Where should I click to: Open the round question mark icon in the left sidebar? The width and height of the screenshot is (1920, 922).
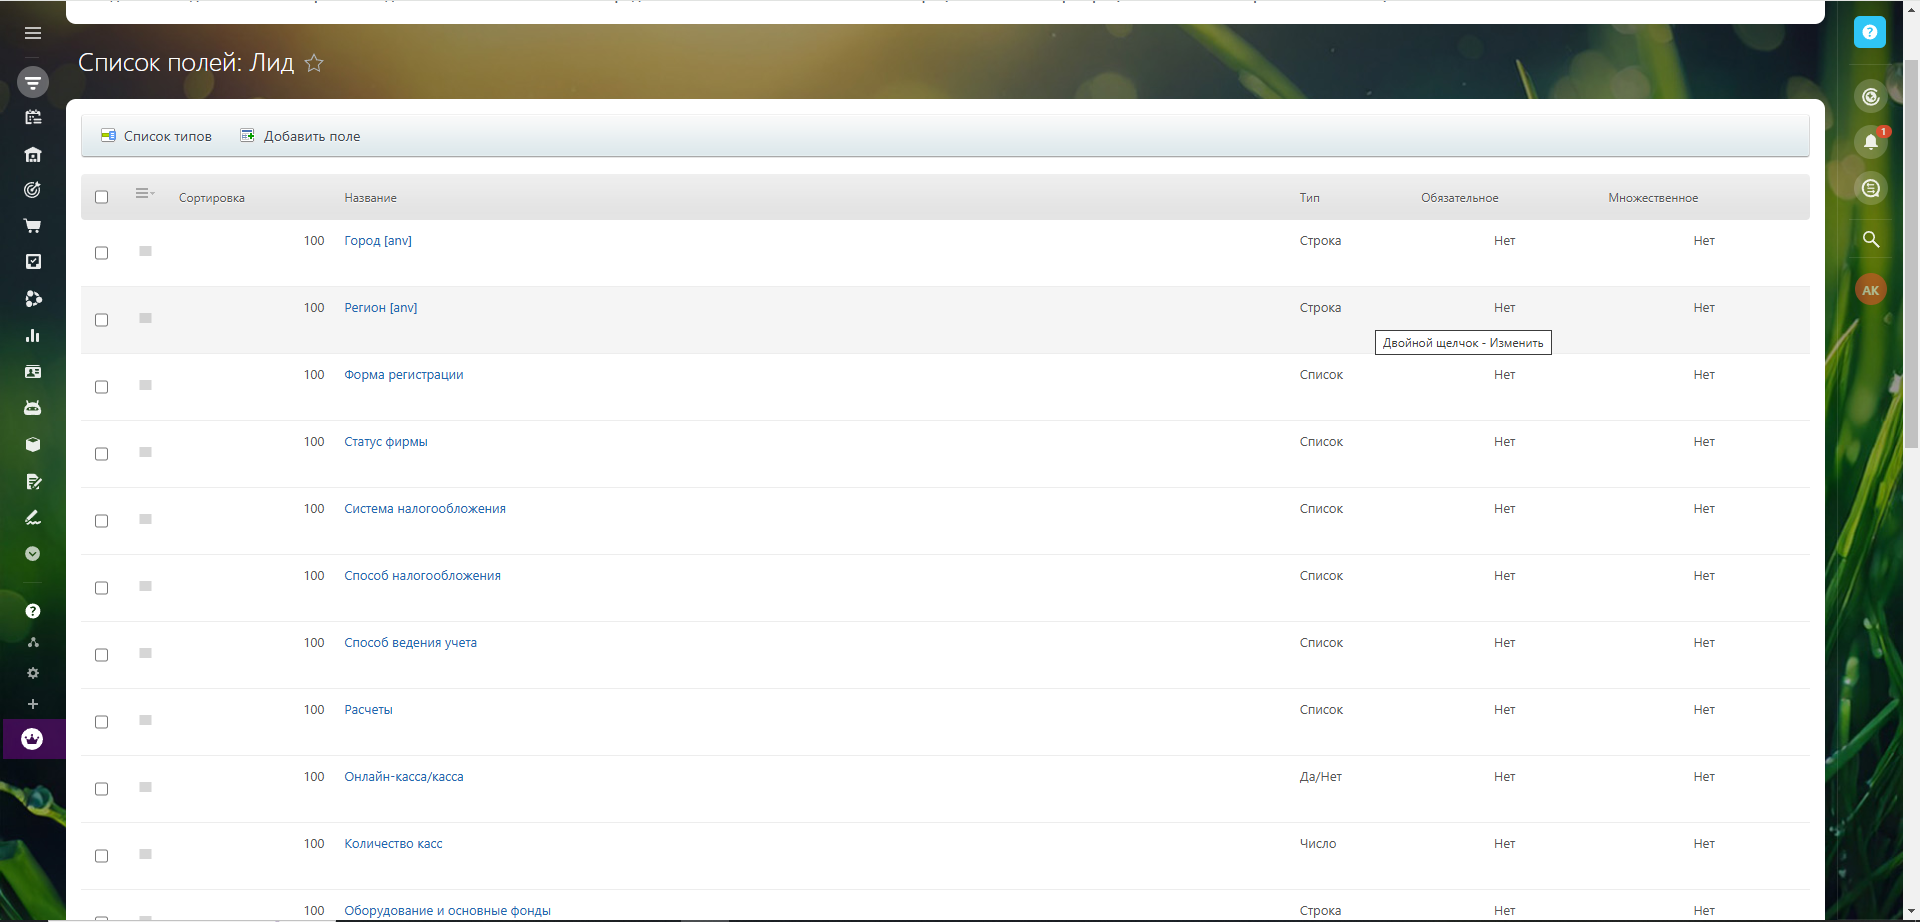33,611
